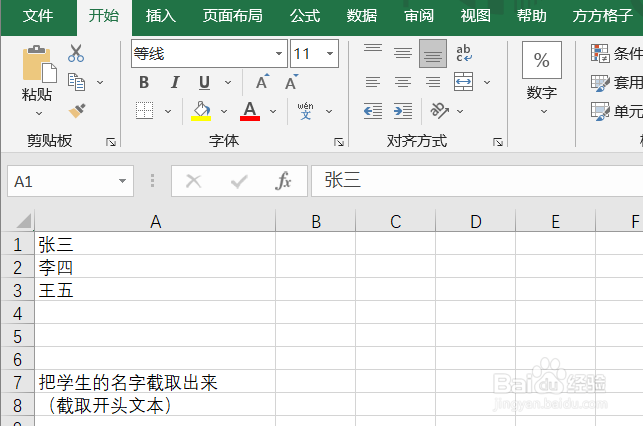Image resolution: width=643 pixels, height=426 pixels.
Task: Click the Paste clipboard icon
Action: (x=39, y=64)
